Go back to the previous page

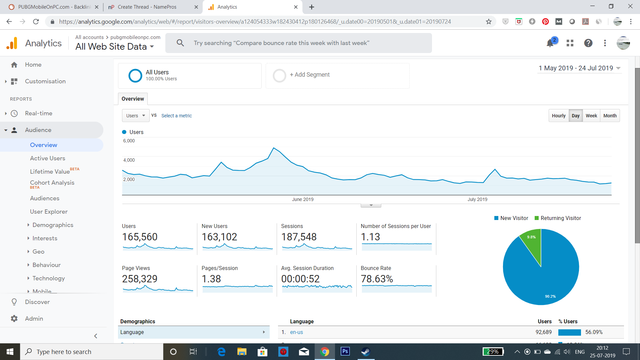pos(9,22)
